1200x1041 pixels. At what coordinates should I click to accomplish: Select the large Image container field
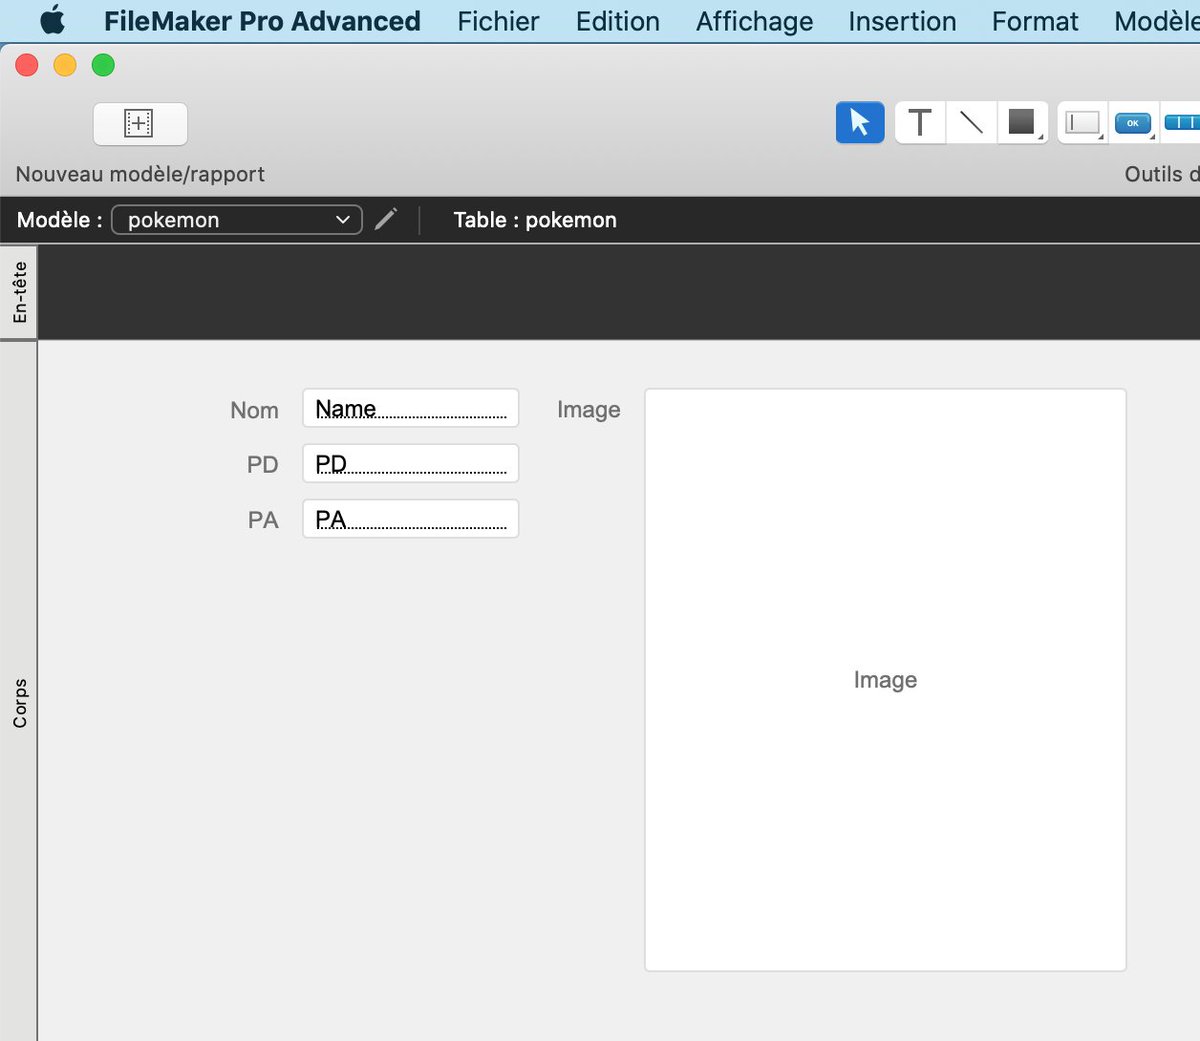coord(886,680)
